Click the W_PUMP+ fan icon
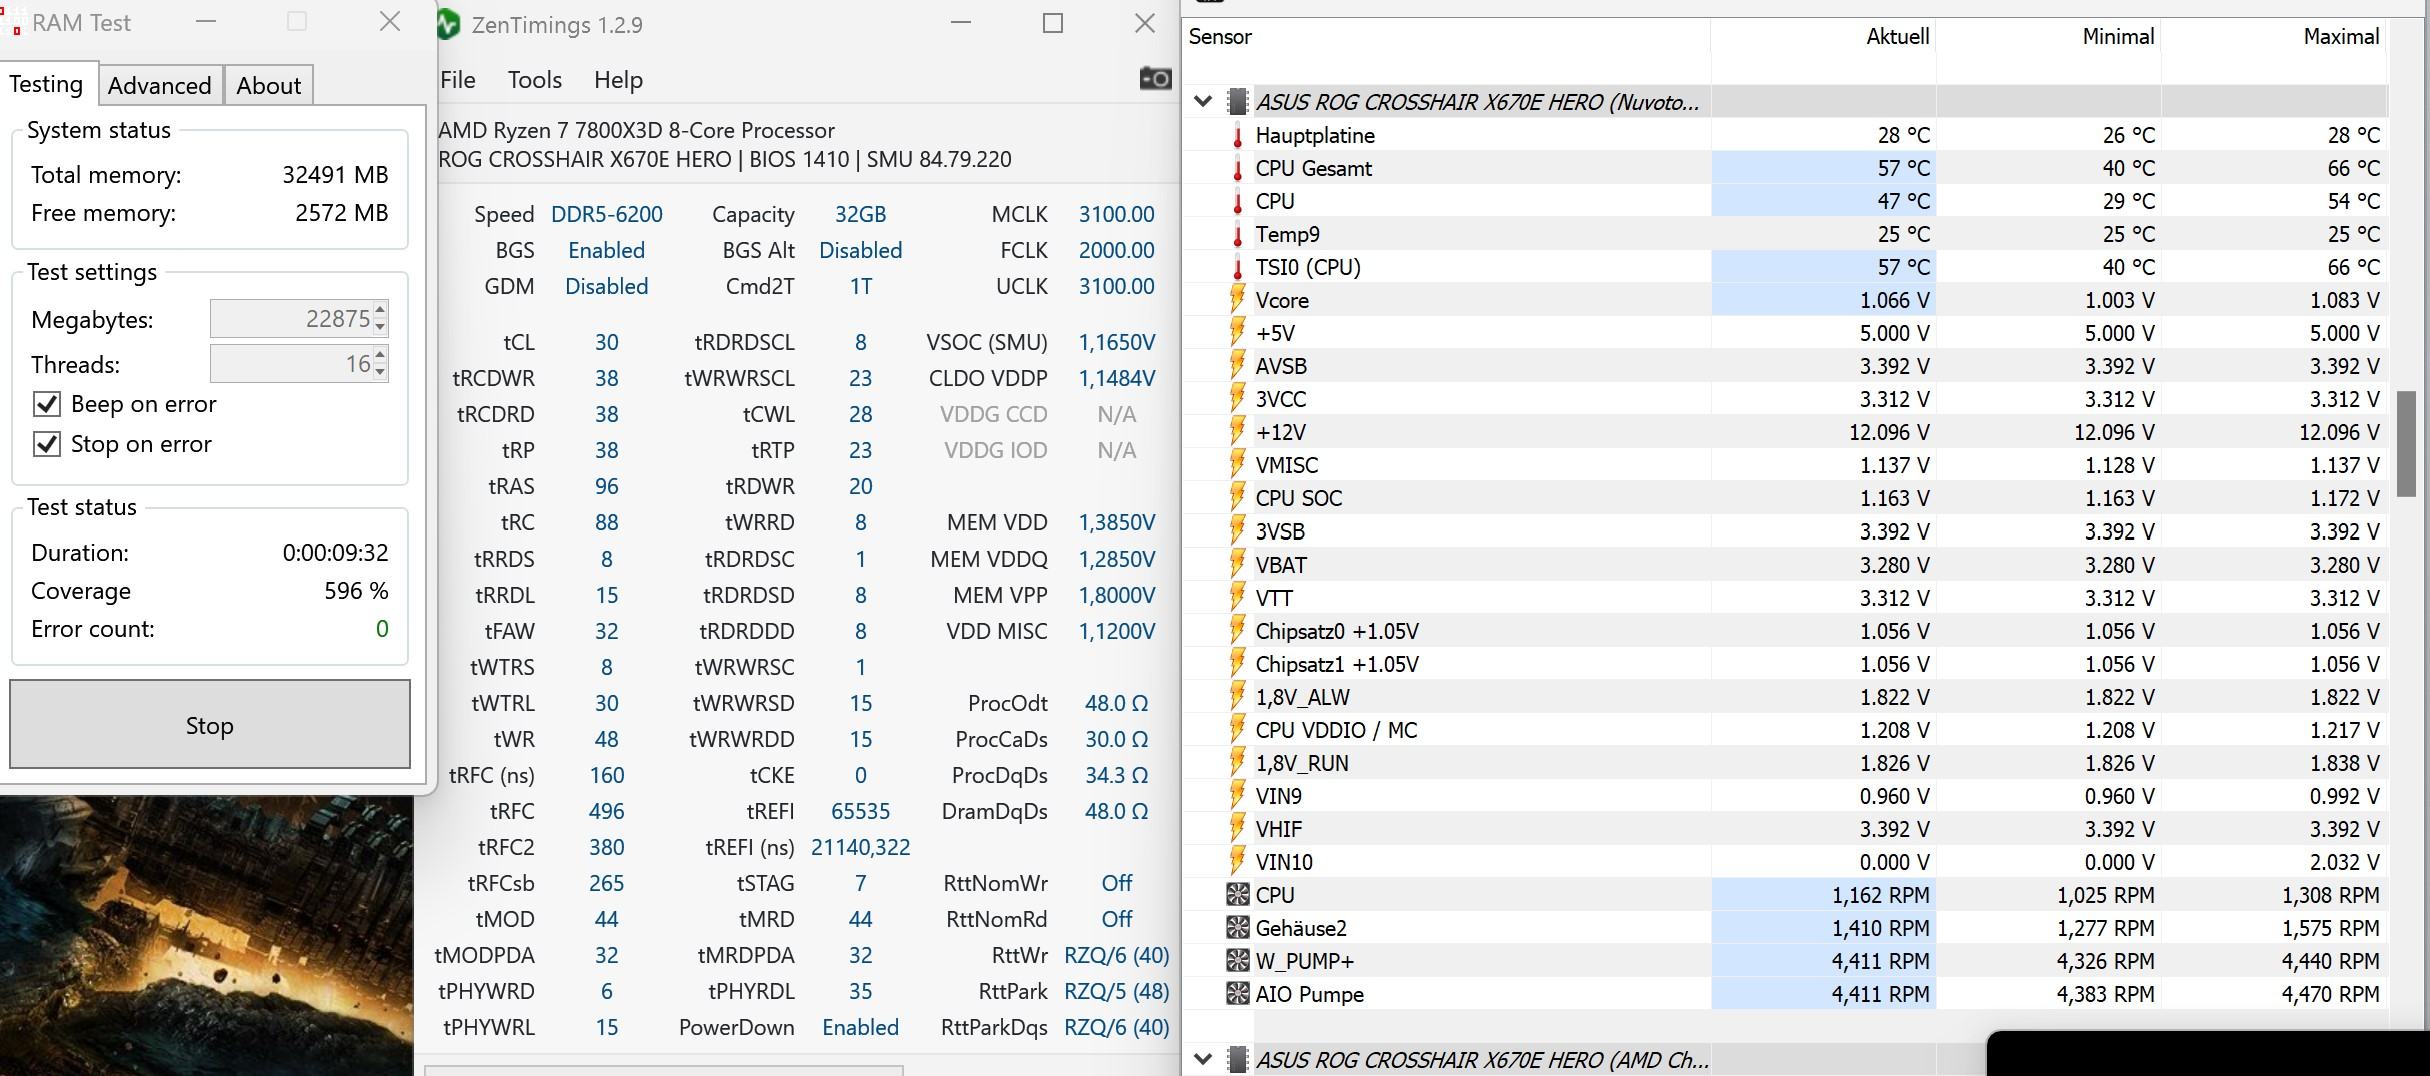This screenshot has height=1076, width=2430. click(1238, 961)
